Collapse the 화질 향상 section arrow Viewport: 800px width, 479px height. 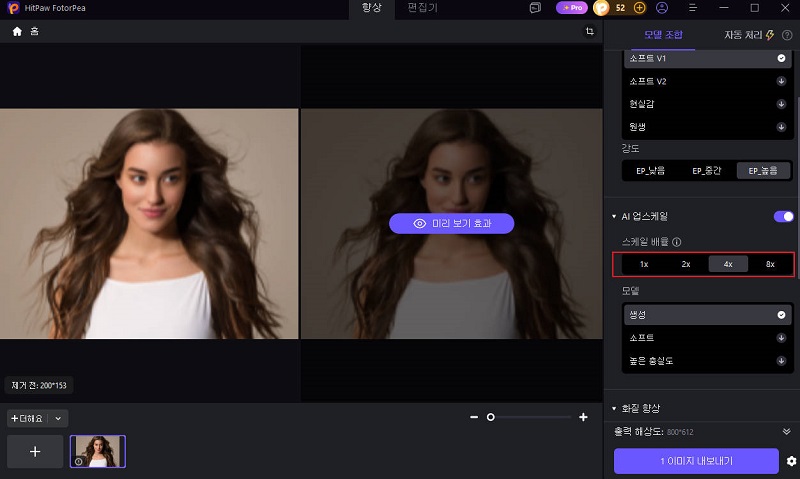pyautogui.click(x=614, y=409)
